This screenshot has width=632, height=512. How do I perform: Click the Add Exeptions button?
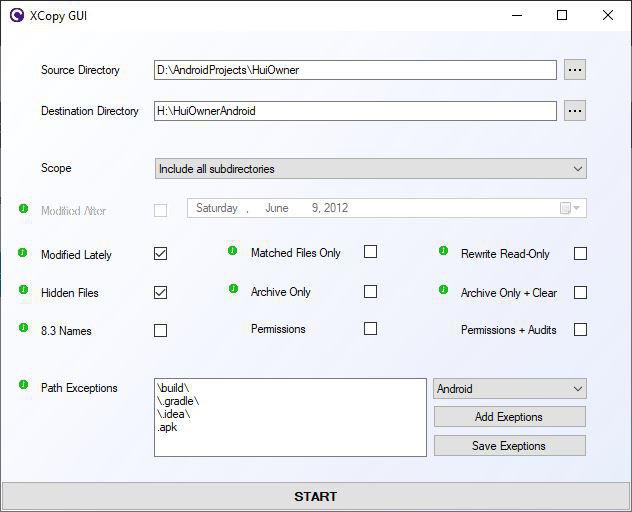click(x=510, y=416)
